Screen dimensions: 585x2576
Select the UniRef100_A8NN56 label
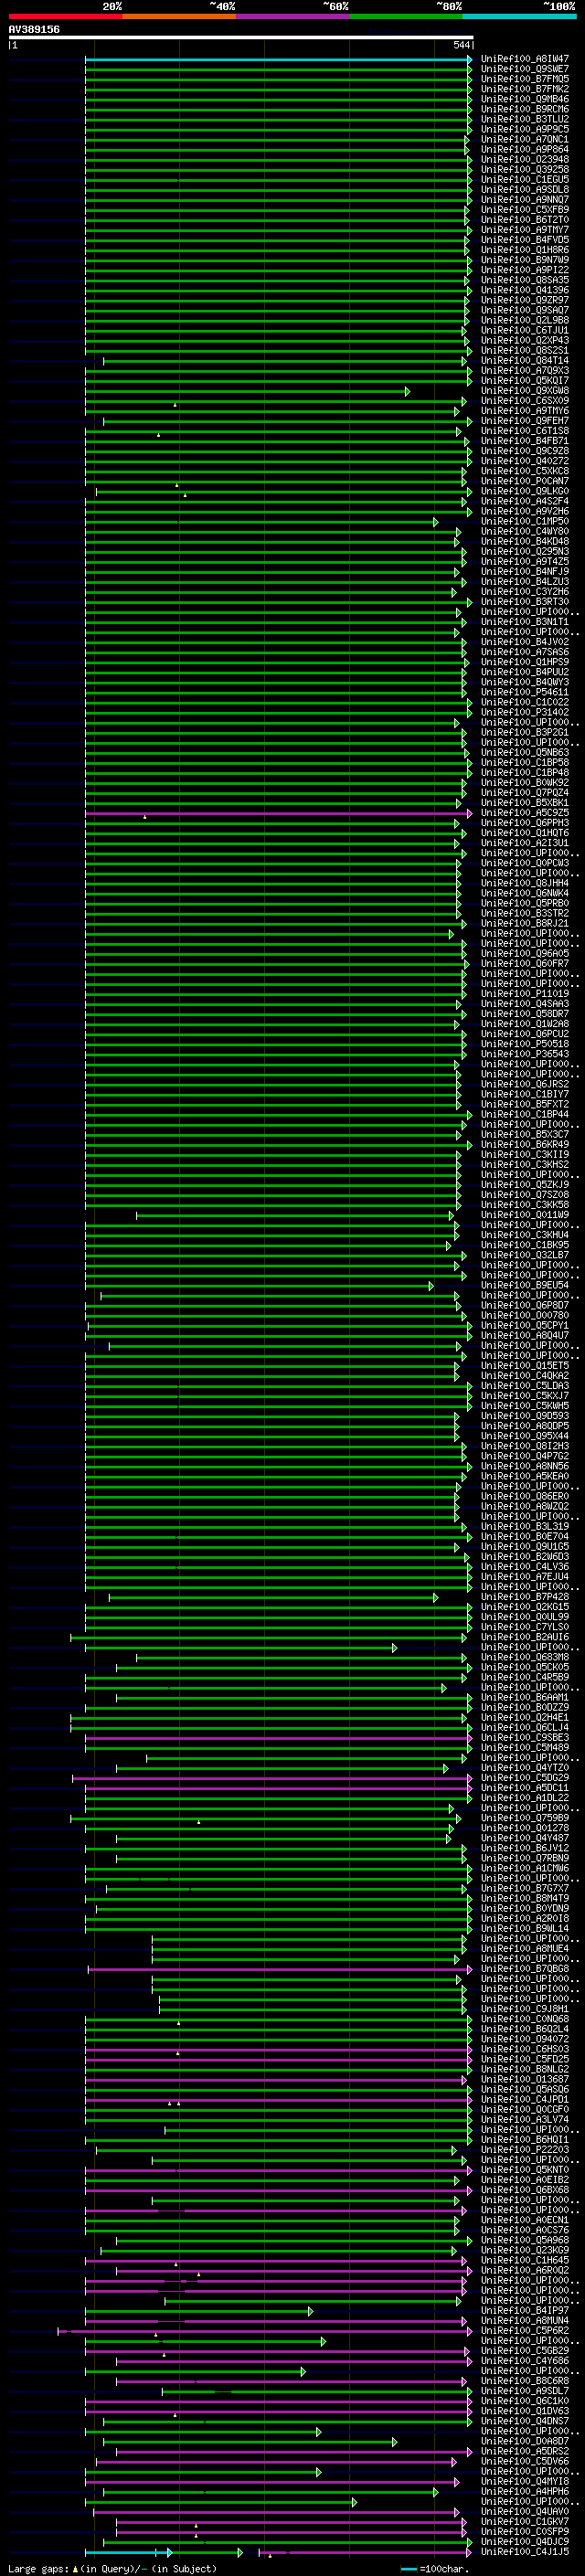pyautogui.click(x=525, y=1466)
